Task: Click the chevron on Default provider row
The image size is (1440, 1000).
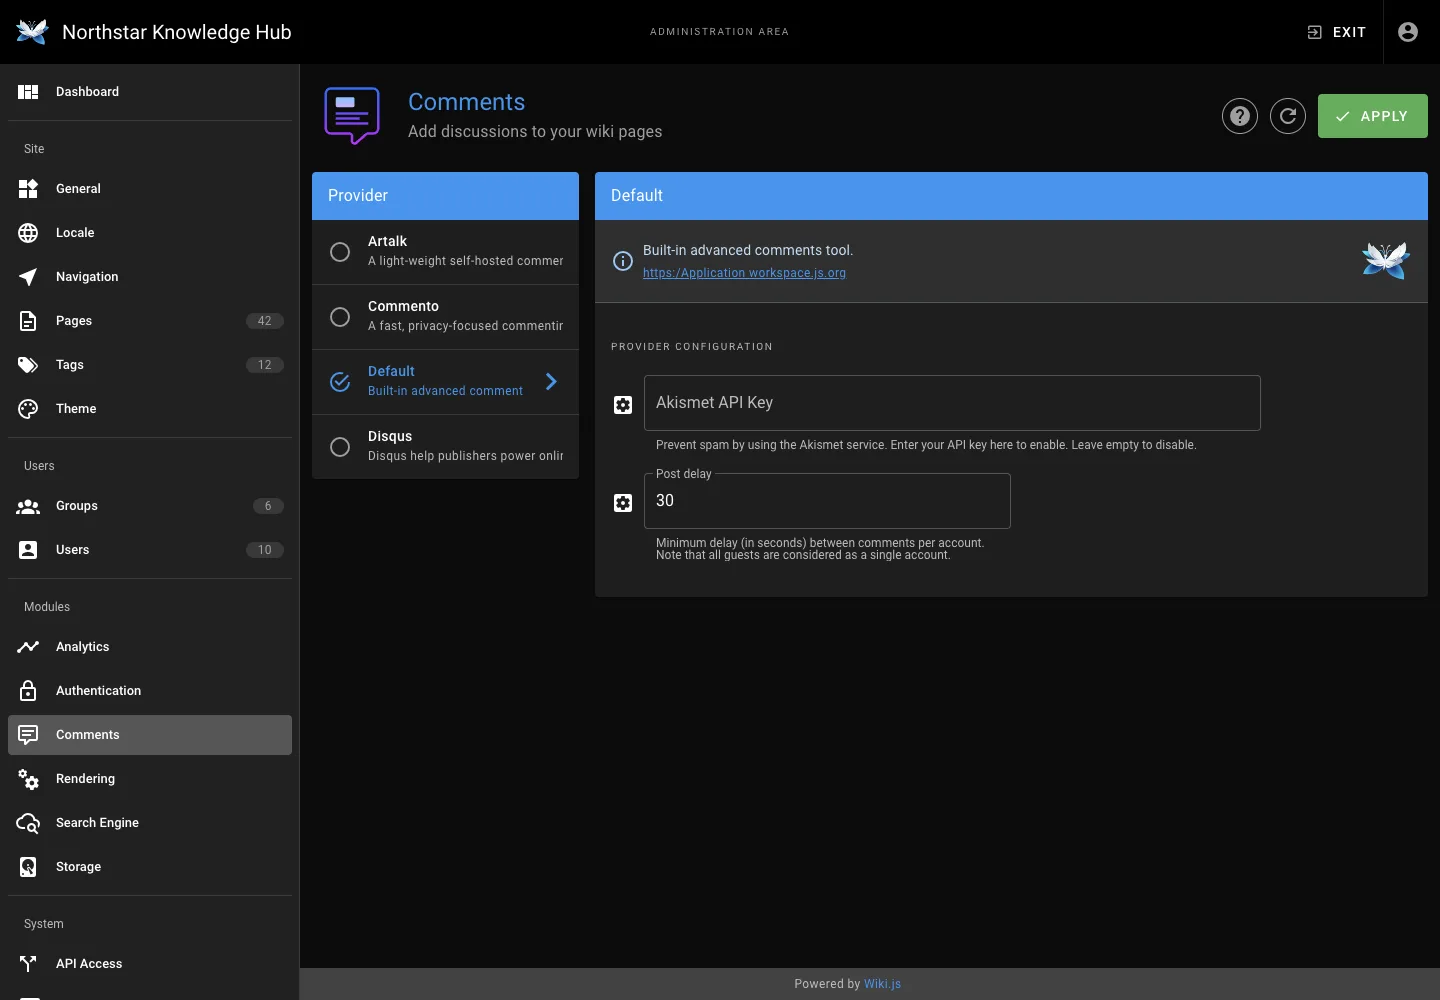Action: (551, 381)
